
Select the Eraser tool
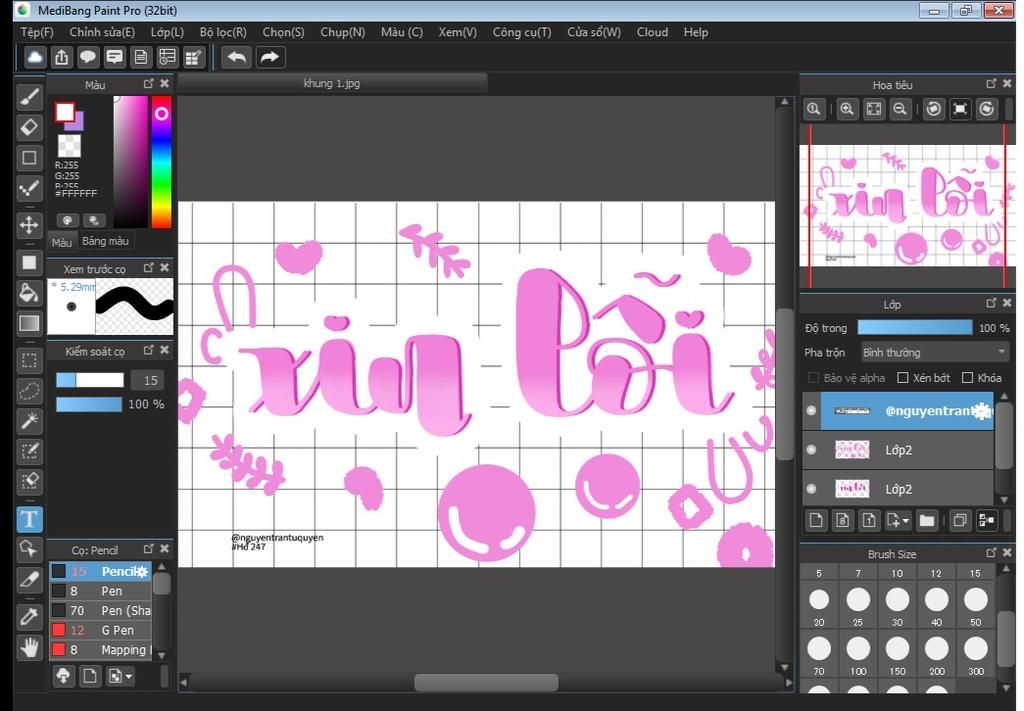tap(29, 127)
